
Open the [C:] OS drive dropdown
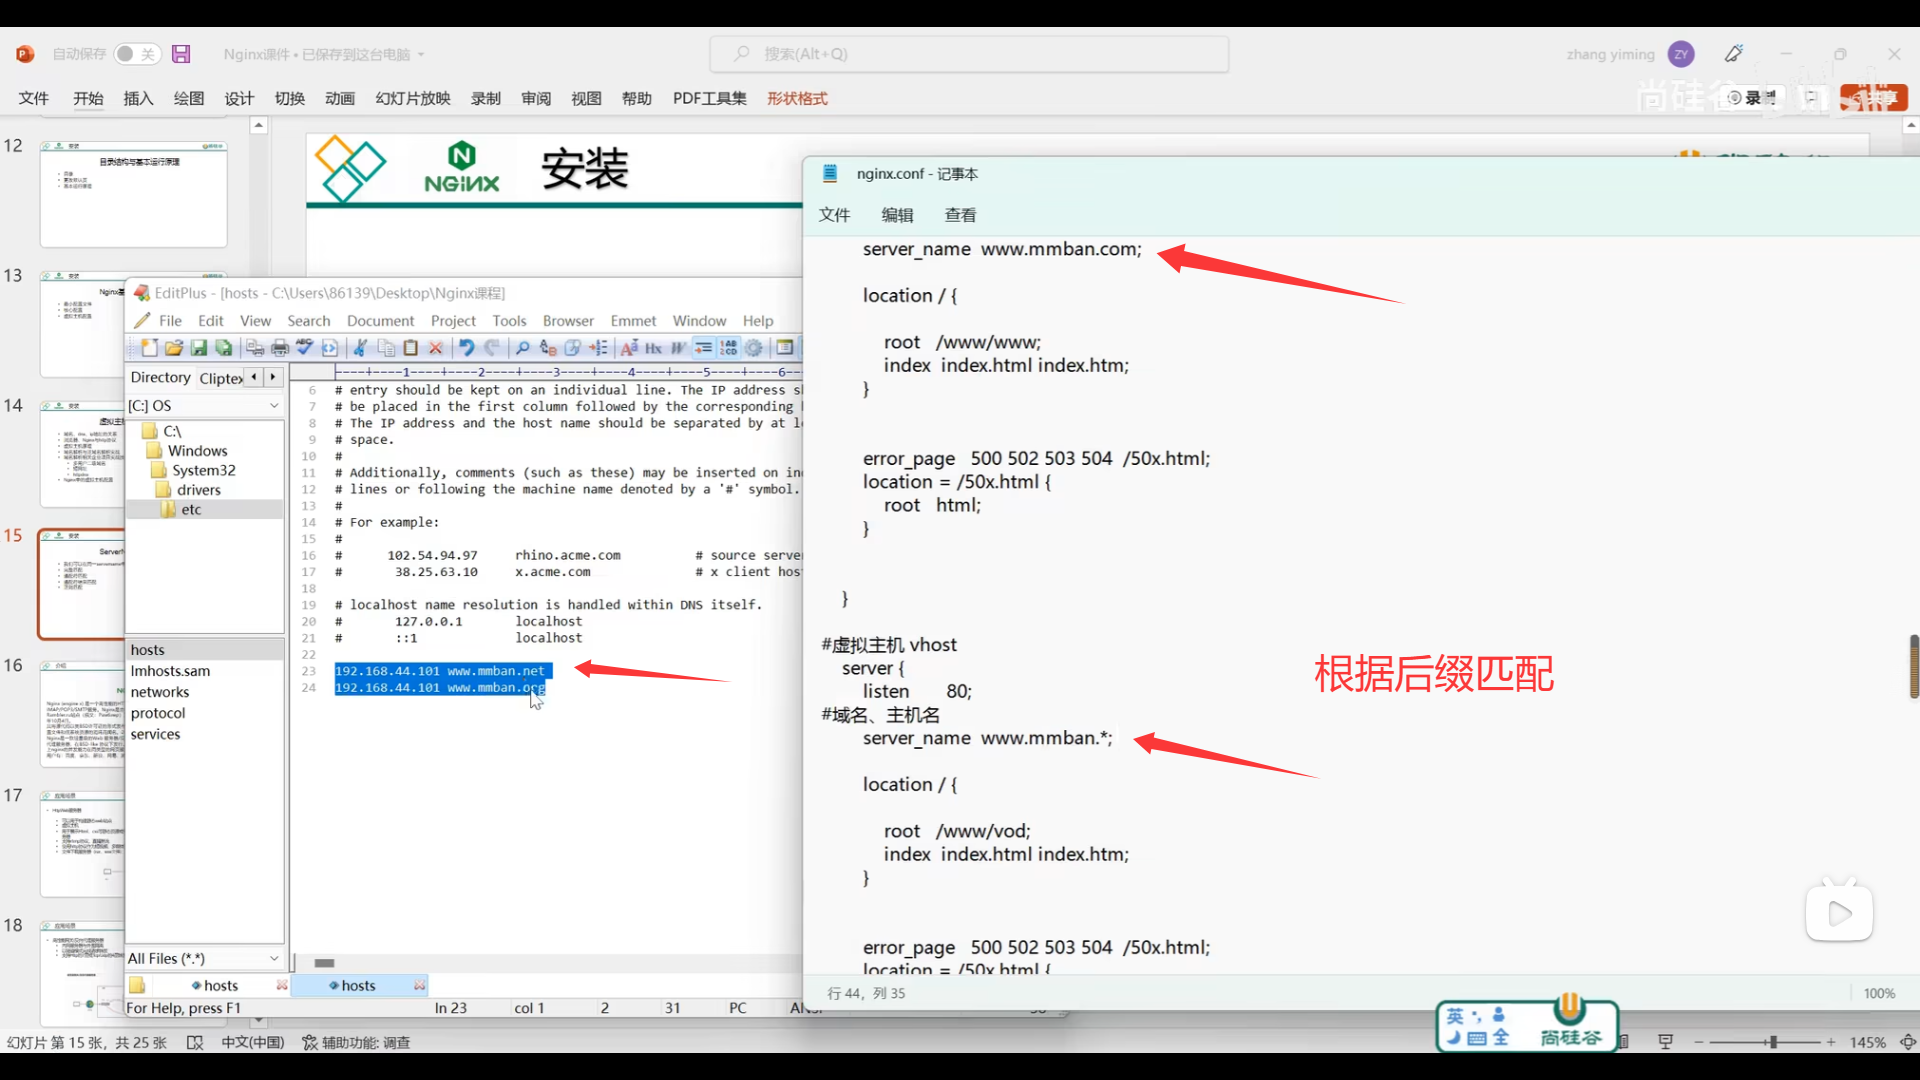274,406
